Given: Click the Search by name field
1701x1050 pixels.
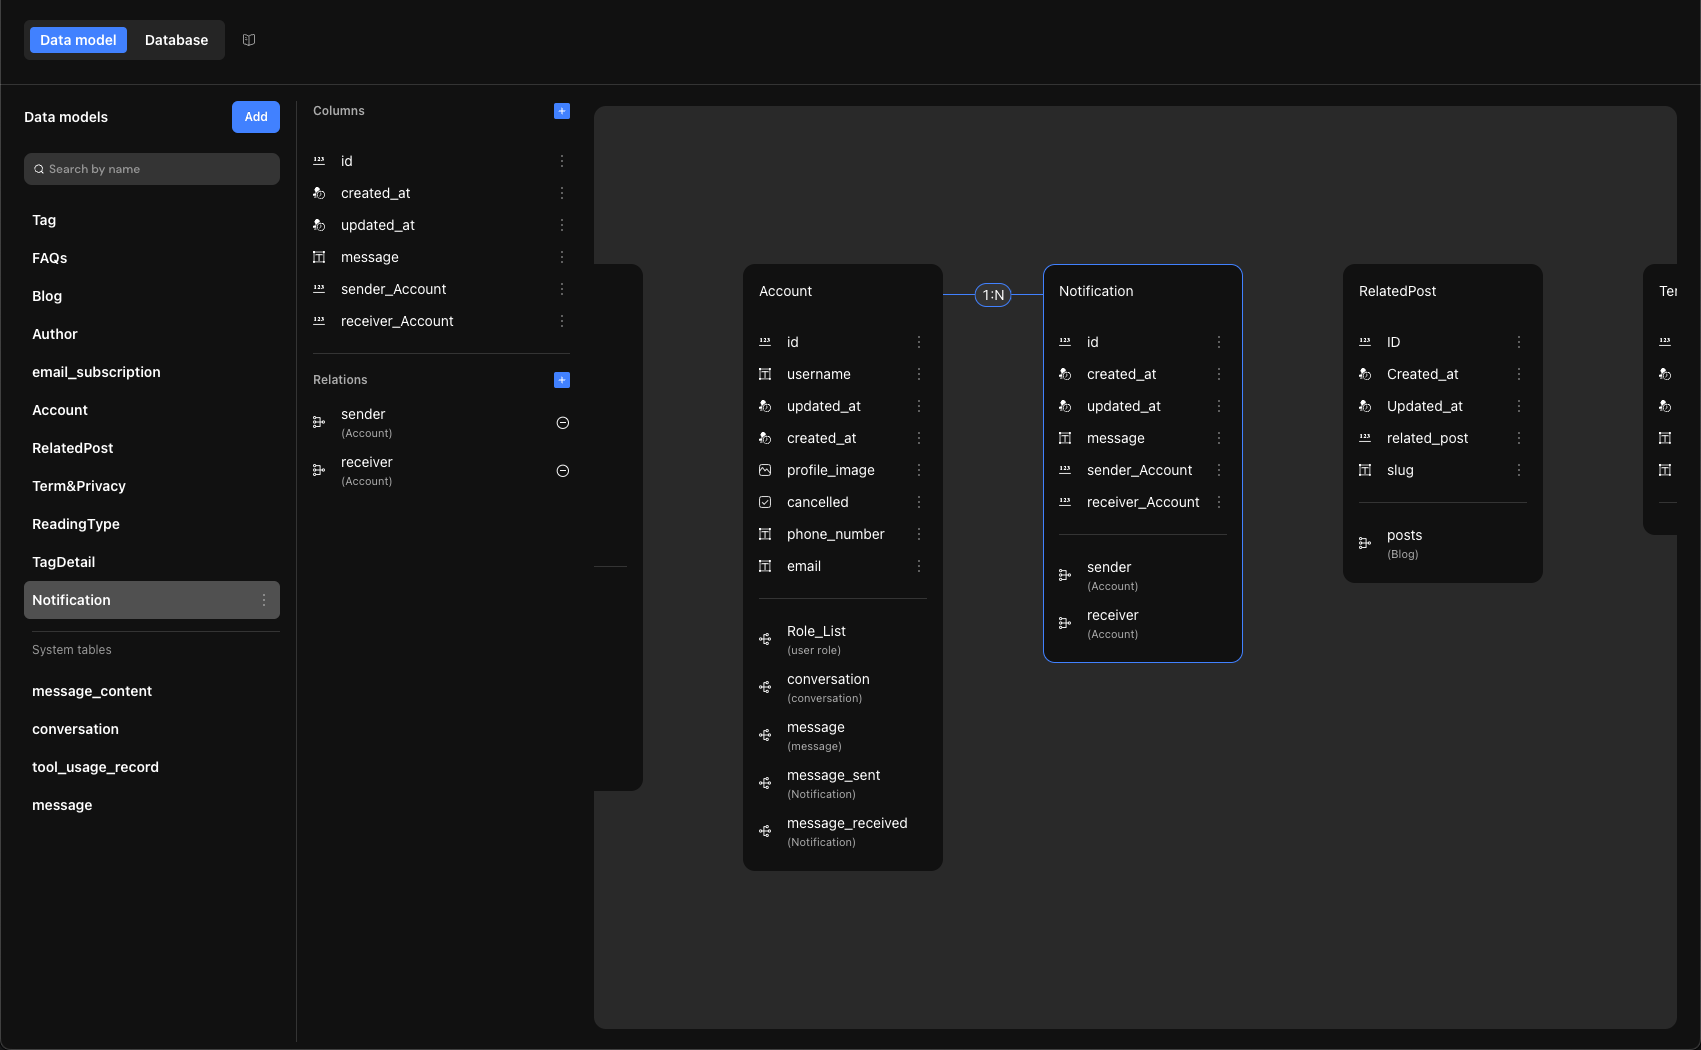Looking at the screenshot, I should 152,169.
